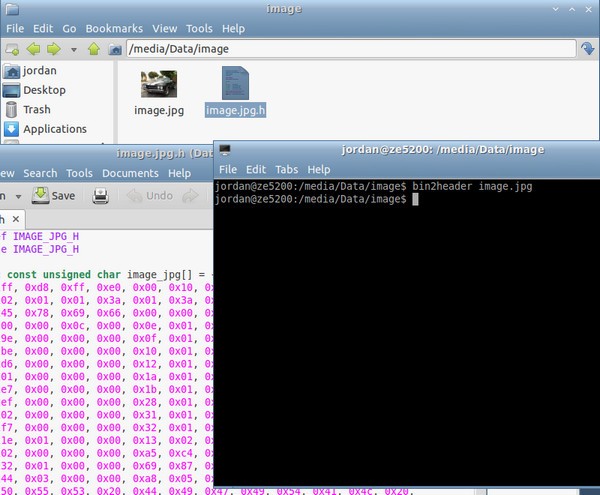Click the green Forward arrow icon
The height and width of the screenshot is (495, 600).
(x=54, y=49)
